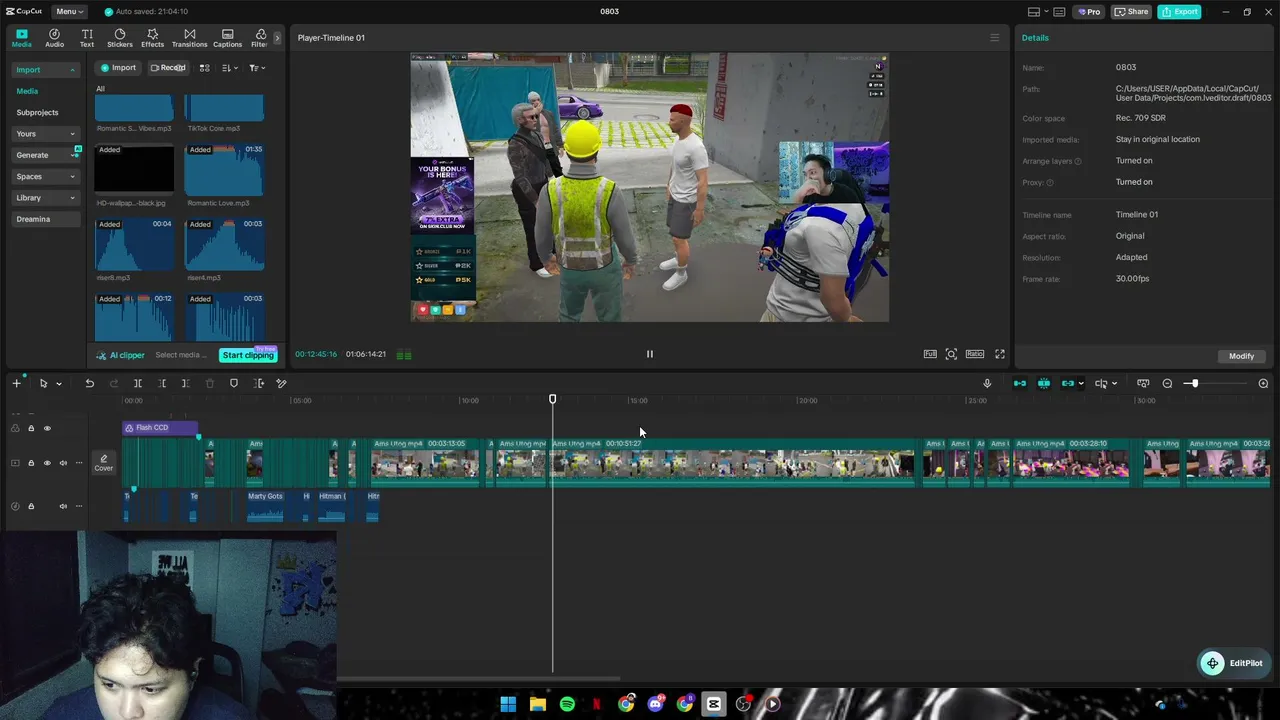Screen dimensions: 1280x720
Task: Zoom out the timeline
Action: [1167, 383]
